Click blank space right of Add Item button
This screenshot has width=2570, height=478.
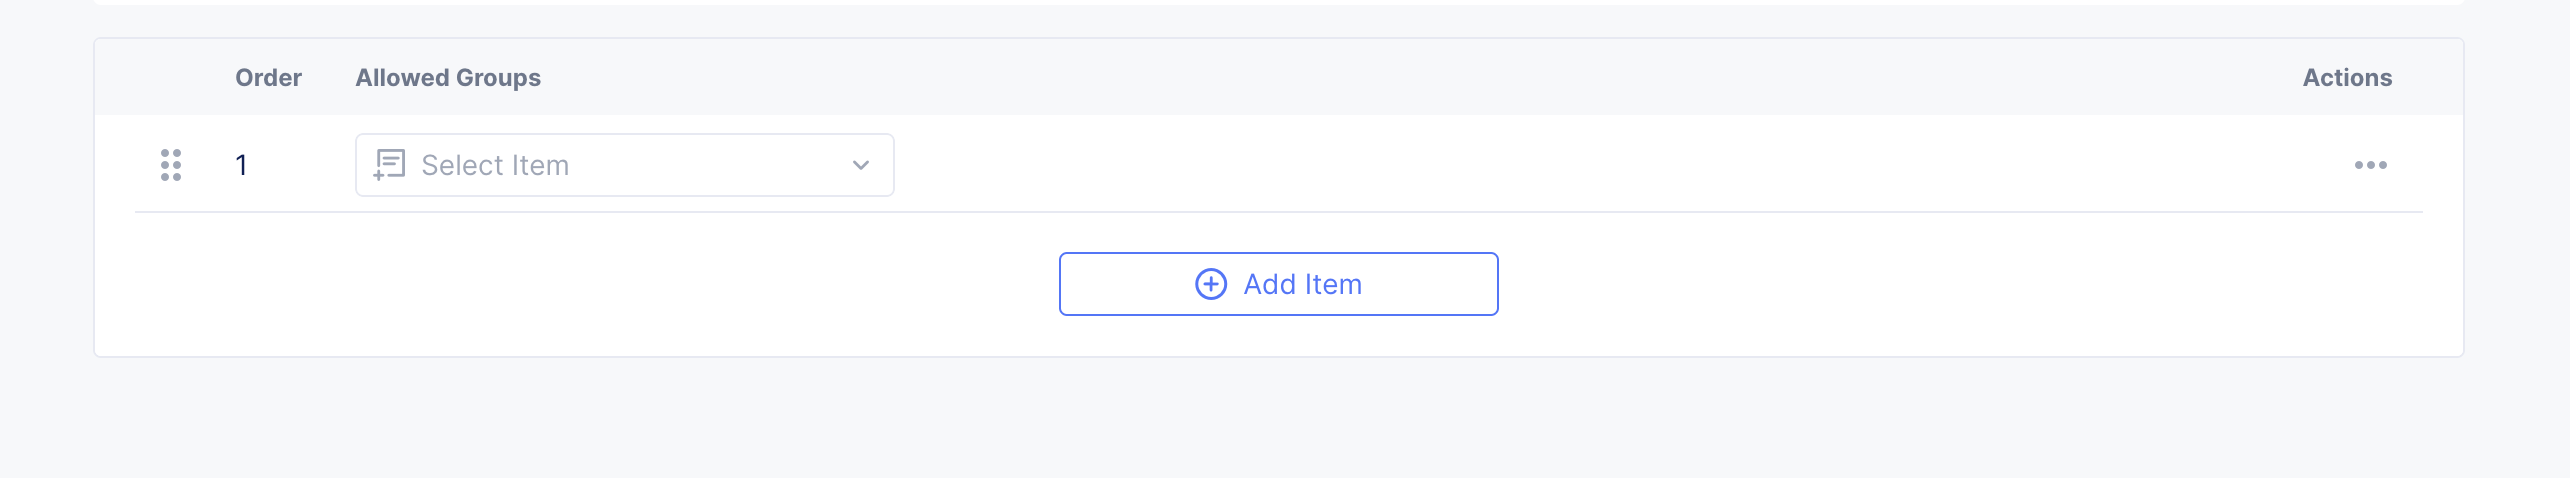point(1950,284)
